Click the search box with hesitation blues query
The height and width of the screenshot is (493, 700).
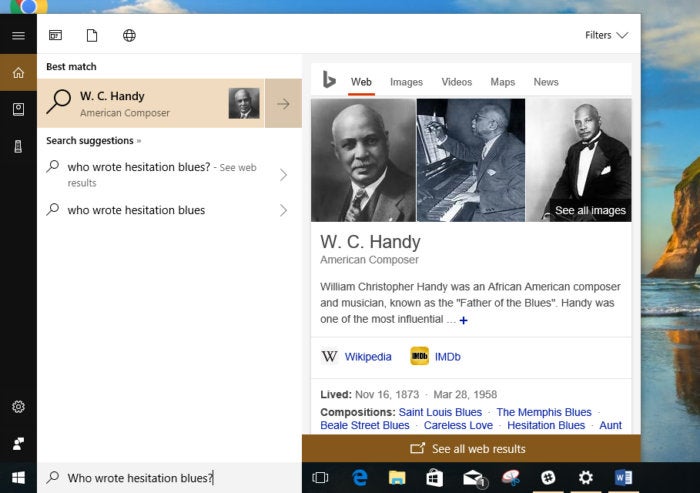tap(170, 478)
